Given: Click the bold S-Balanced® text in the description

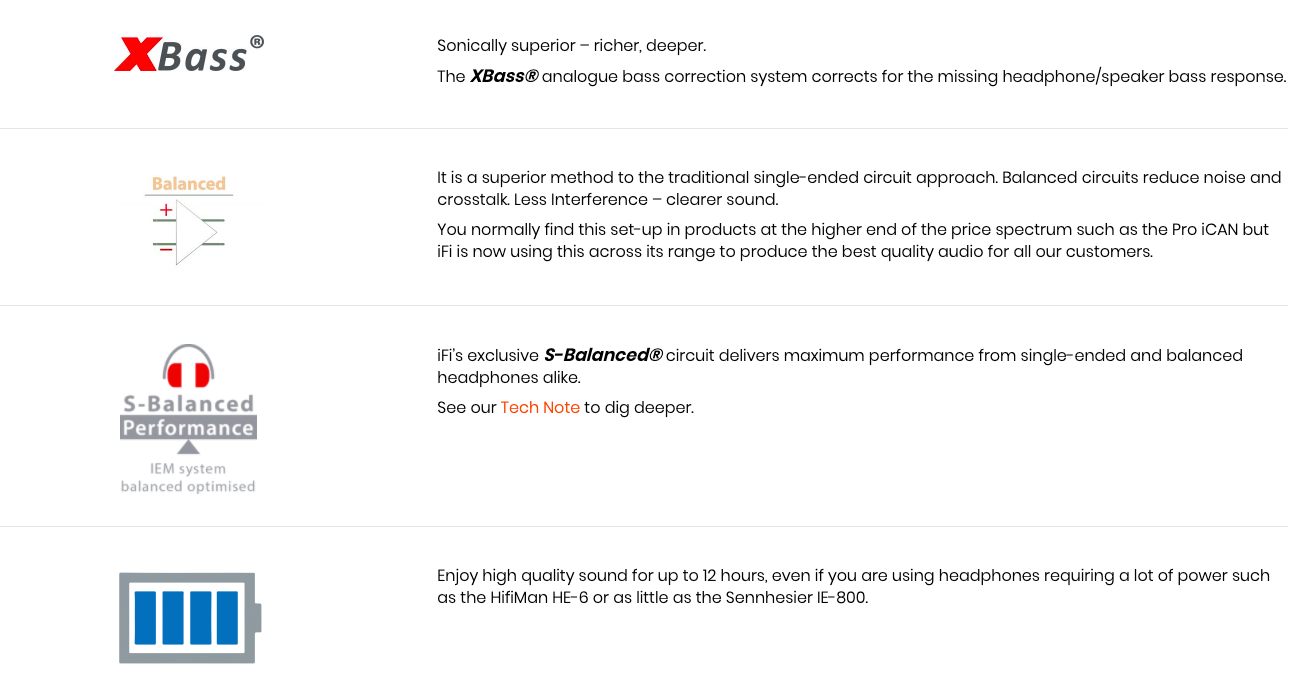Looking at the screenshot, I should point(603,355).
